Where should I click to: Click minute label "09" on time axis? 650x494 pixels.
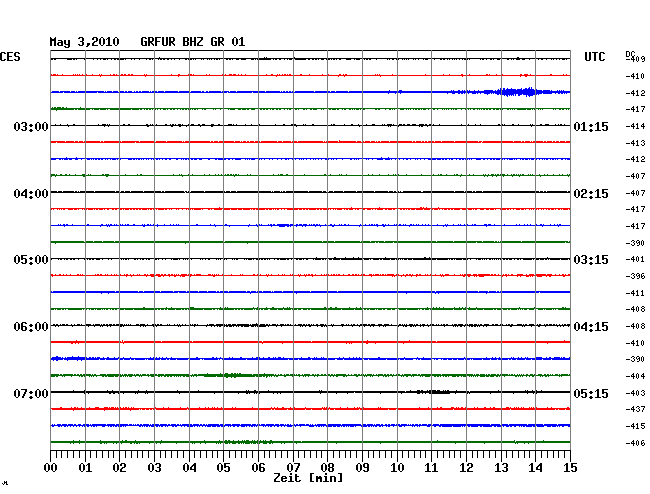click(362, 468)
